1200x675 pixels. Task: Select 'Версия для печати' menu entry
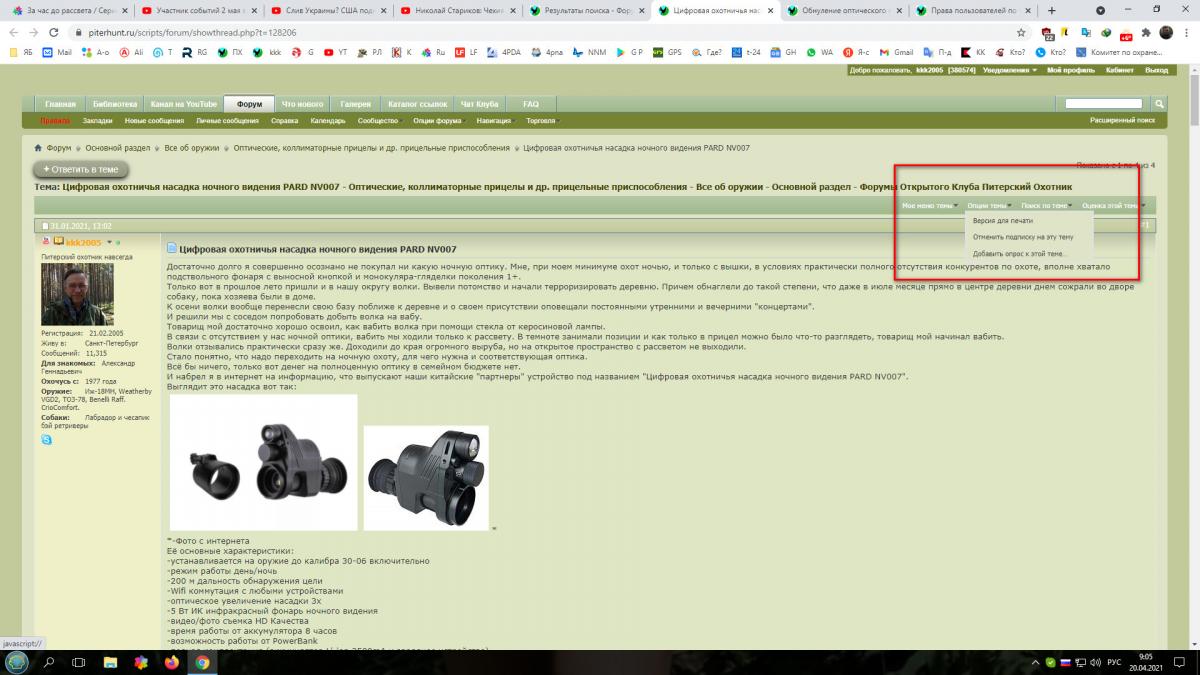[x=1003, y=220]
